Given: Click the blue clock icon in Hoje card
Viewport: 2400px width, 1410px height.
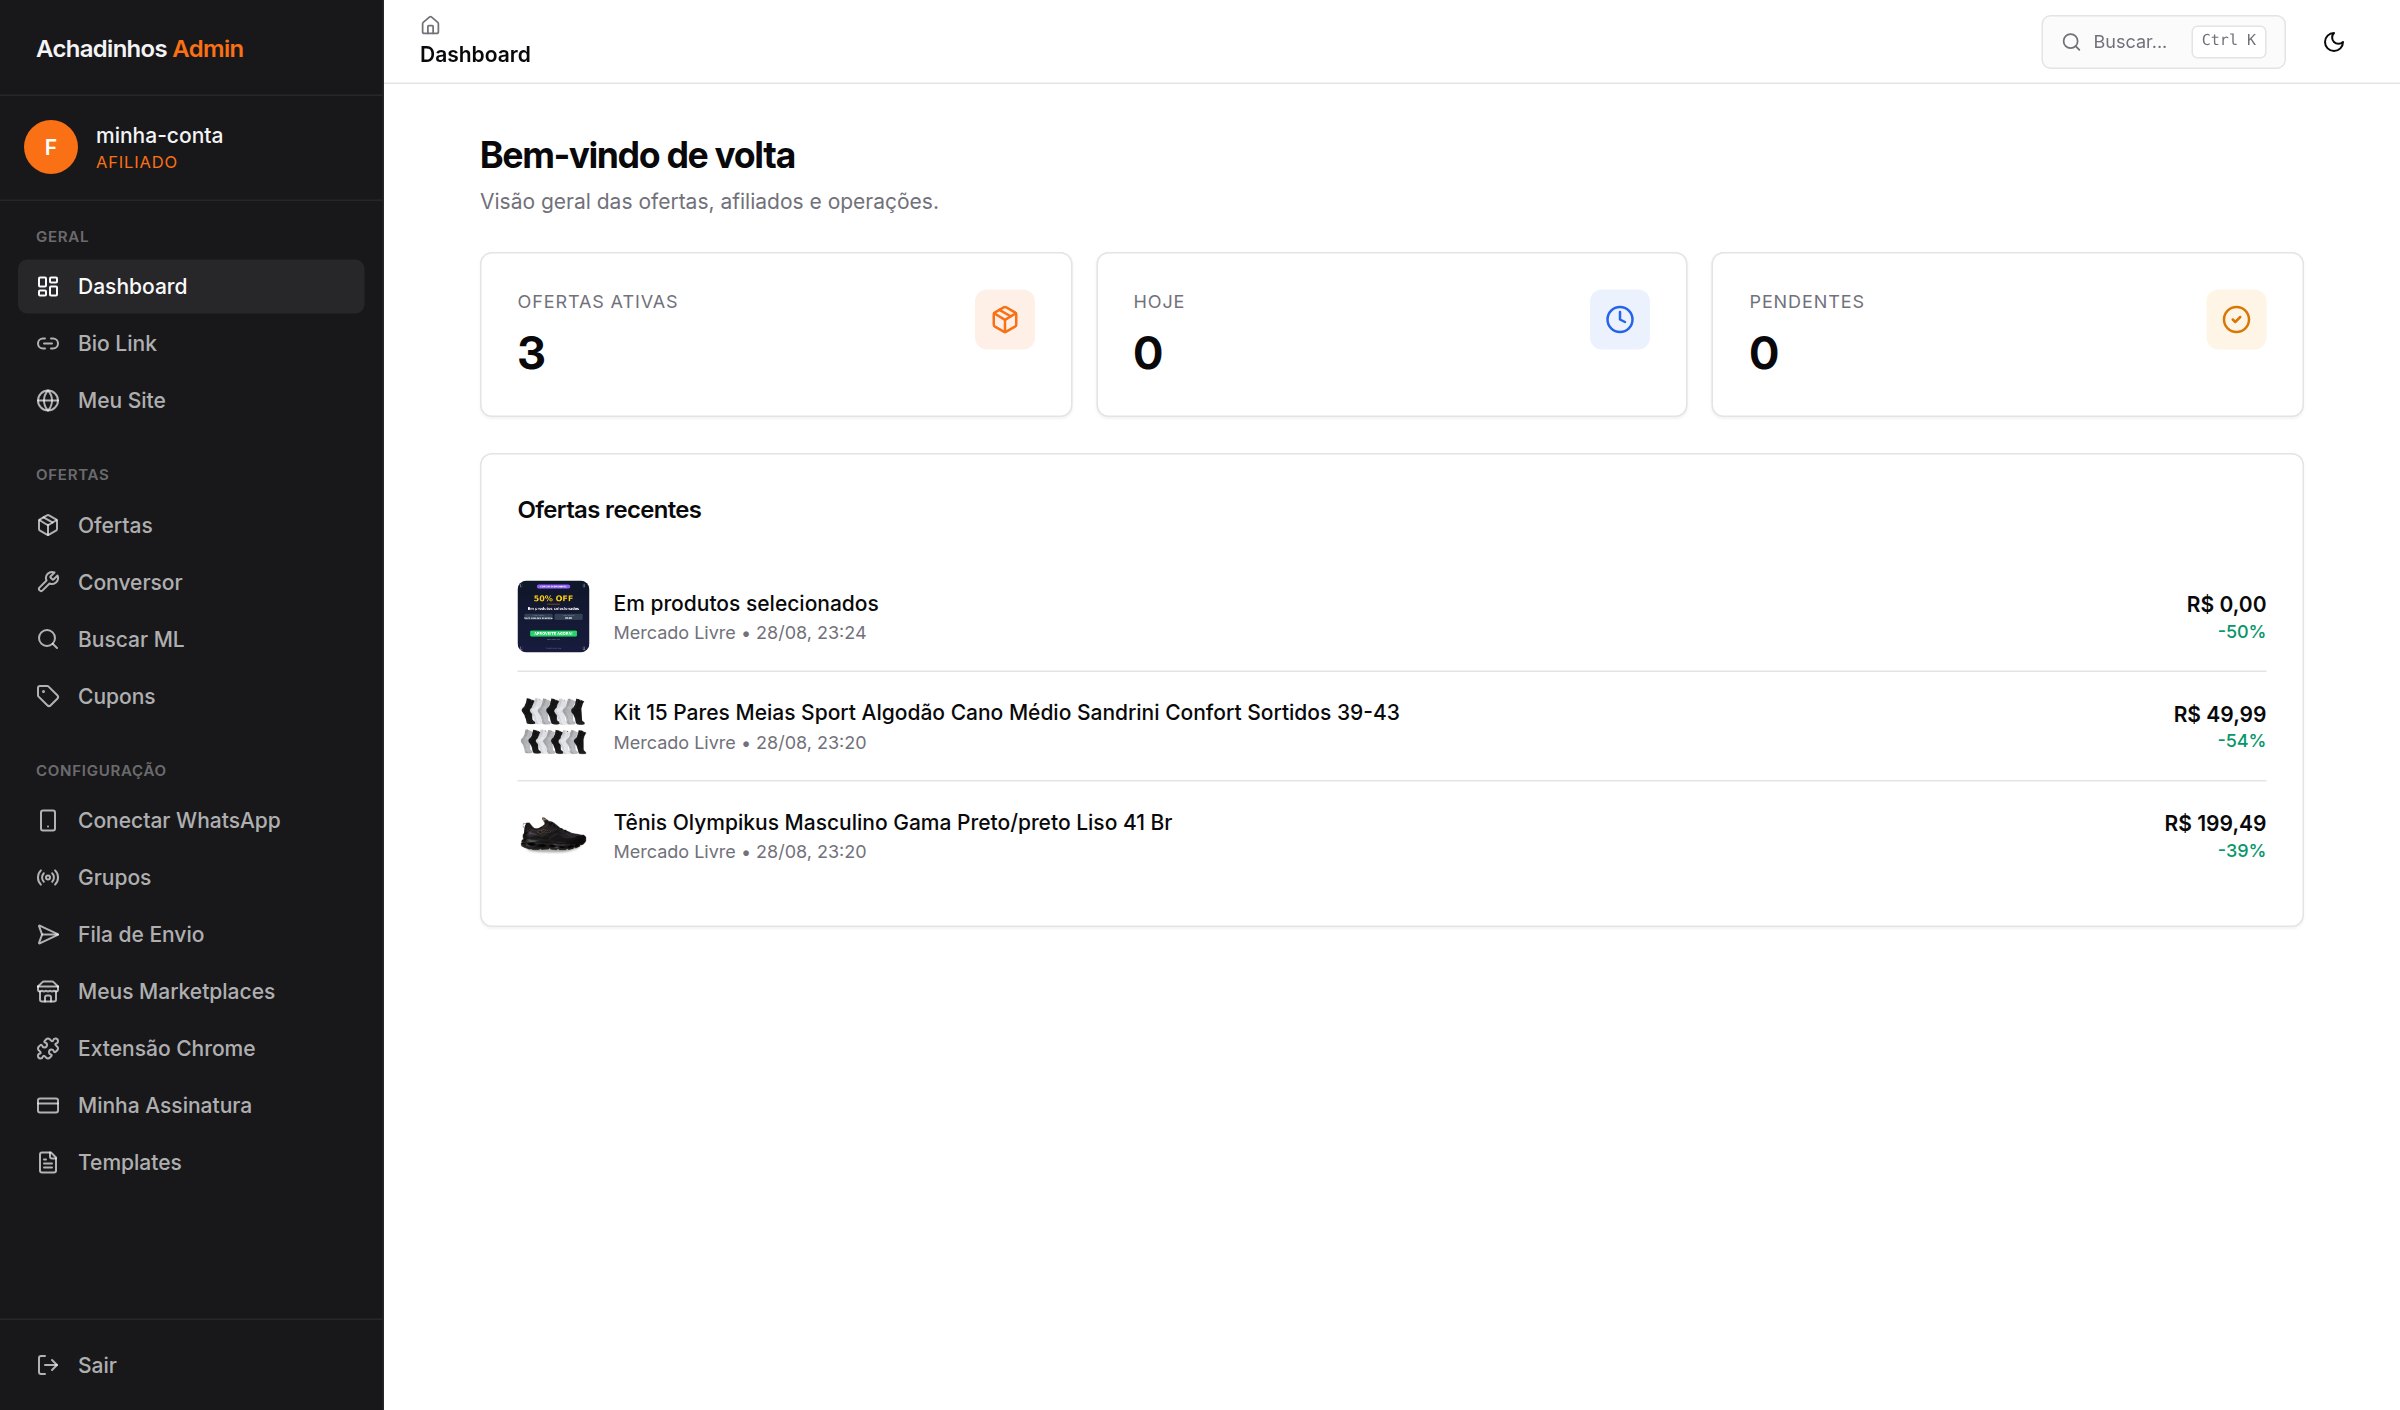Looking at the screenshot, I should pyautogui.click(x=1619, y=319).
